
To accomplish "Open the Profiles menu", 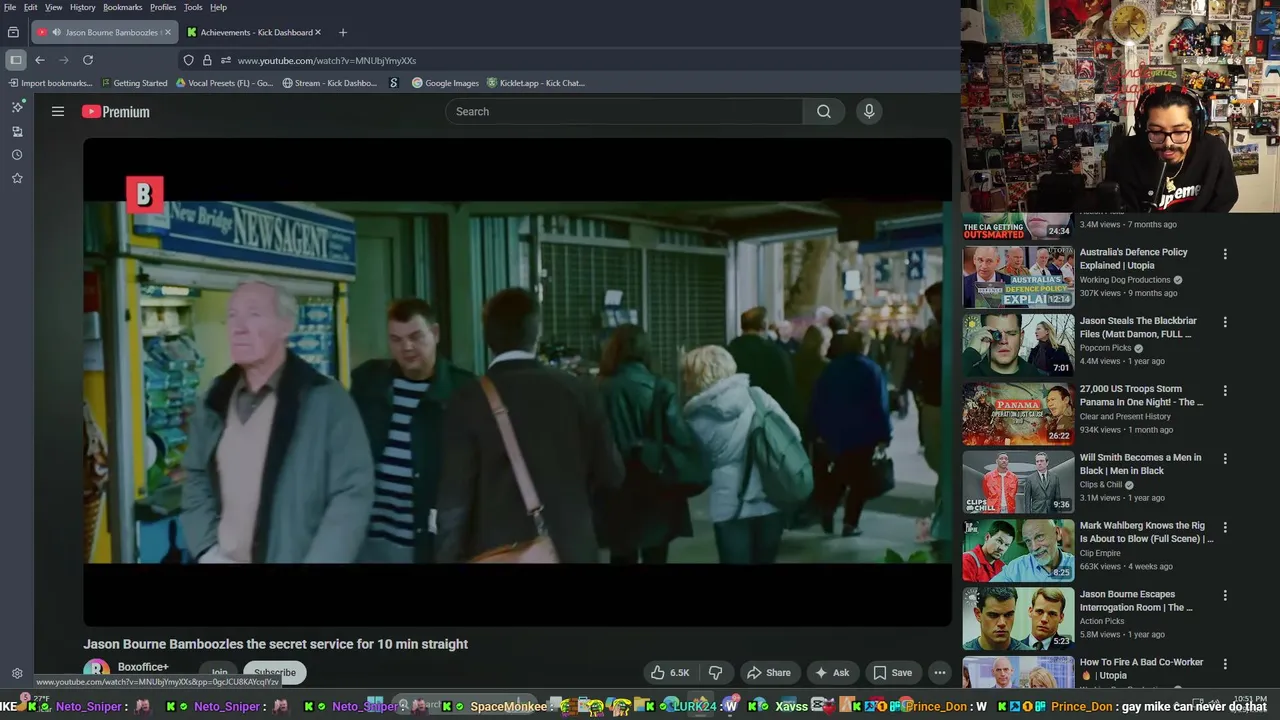I will (163, 7).
